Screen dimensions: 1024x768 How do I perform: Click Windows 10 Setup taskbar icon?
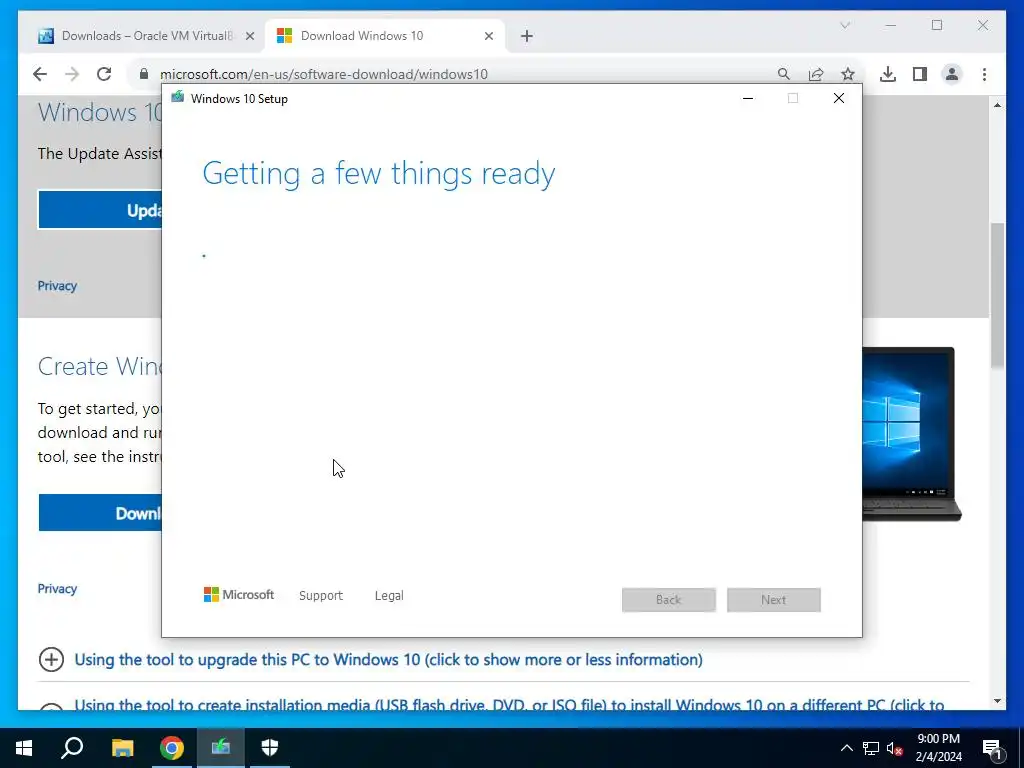(221, 748)
